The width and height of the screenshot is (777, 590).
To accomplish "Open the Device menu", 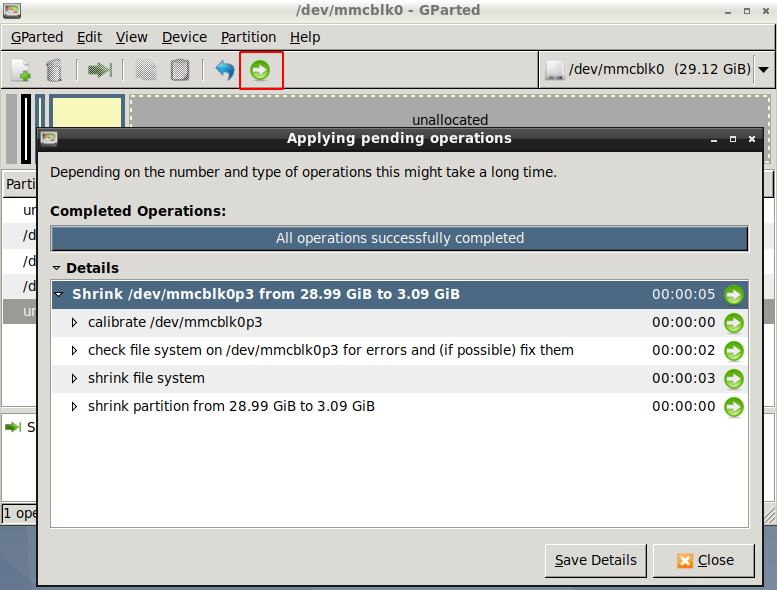I will click(x=184, y=37).
